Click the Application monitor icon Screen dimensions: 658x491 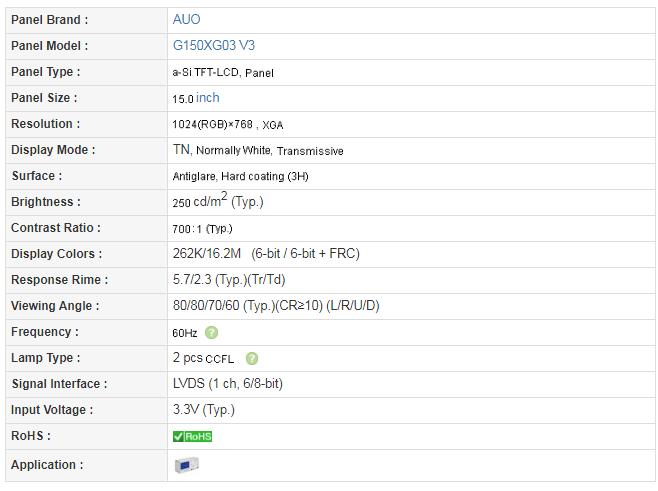186,465
